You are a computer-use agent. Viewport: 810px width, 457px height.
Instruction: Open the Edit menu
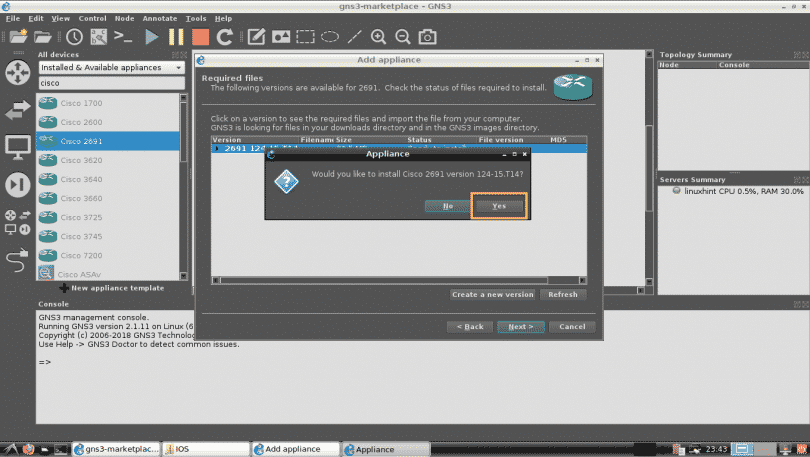tap(36, 18)
